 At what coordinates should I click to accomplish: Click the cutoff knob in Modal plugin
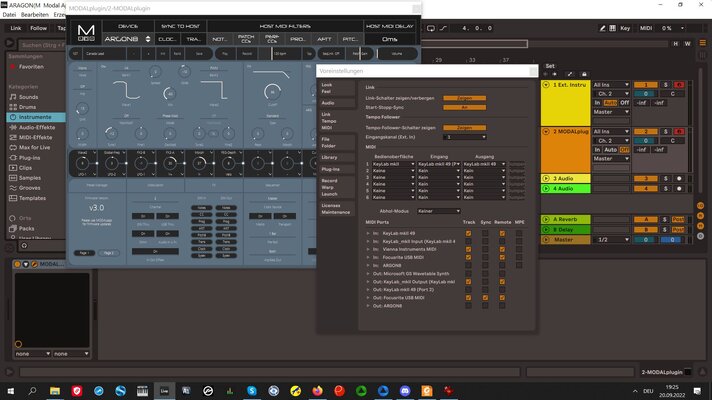pyautogui.click(x=272, y=92)
